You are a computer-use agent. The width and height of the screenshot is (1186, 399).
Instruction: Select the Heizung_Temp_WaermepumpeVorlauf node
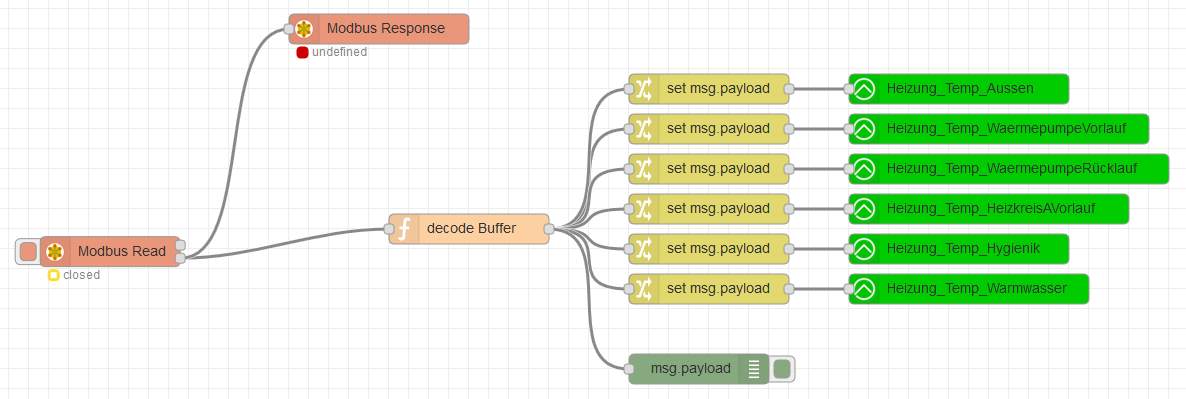998,129
